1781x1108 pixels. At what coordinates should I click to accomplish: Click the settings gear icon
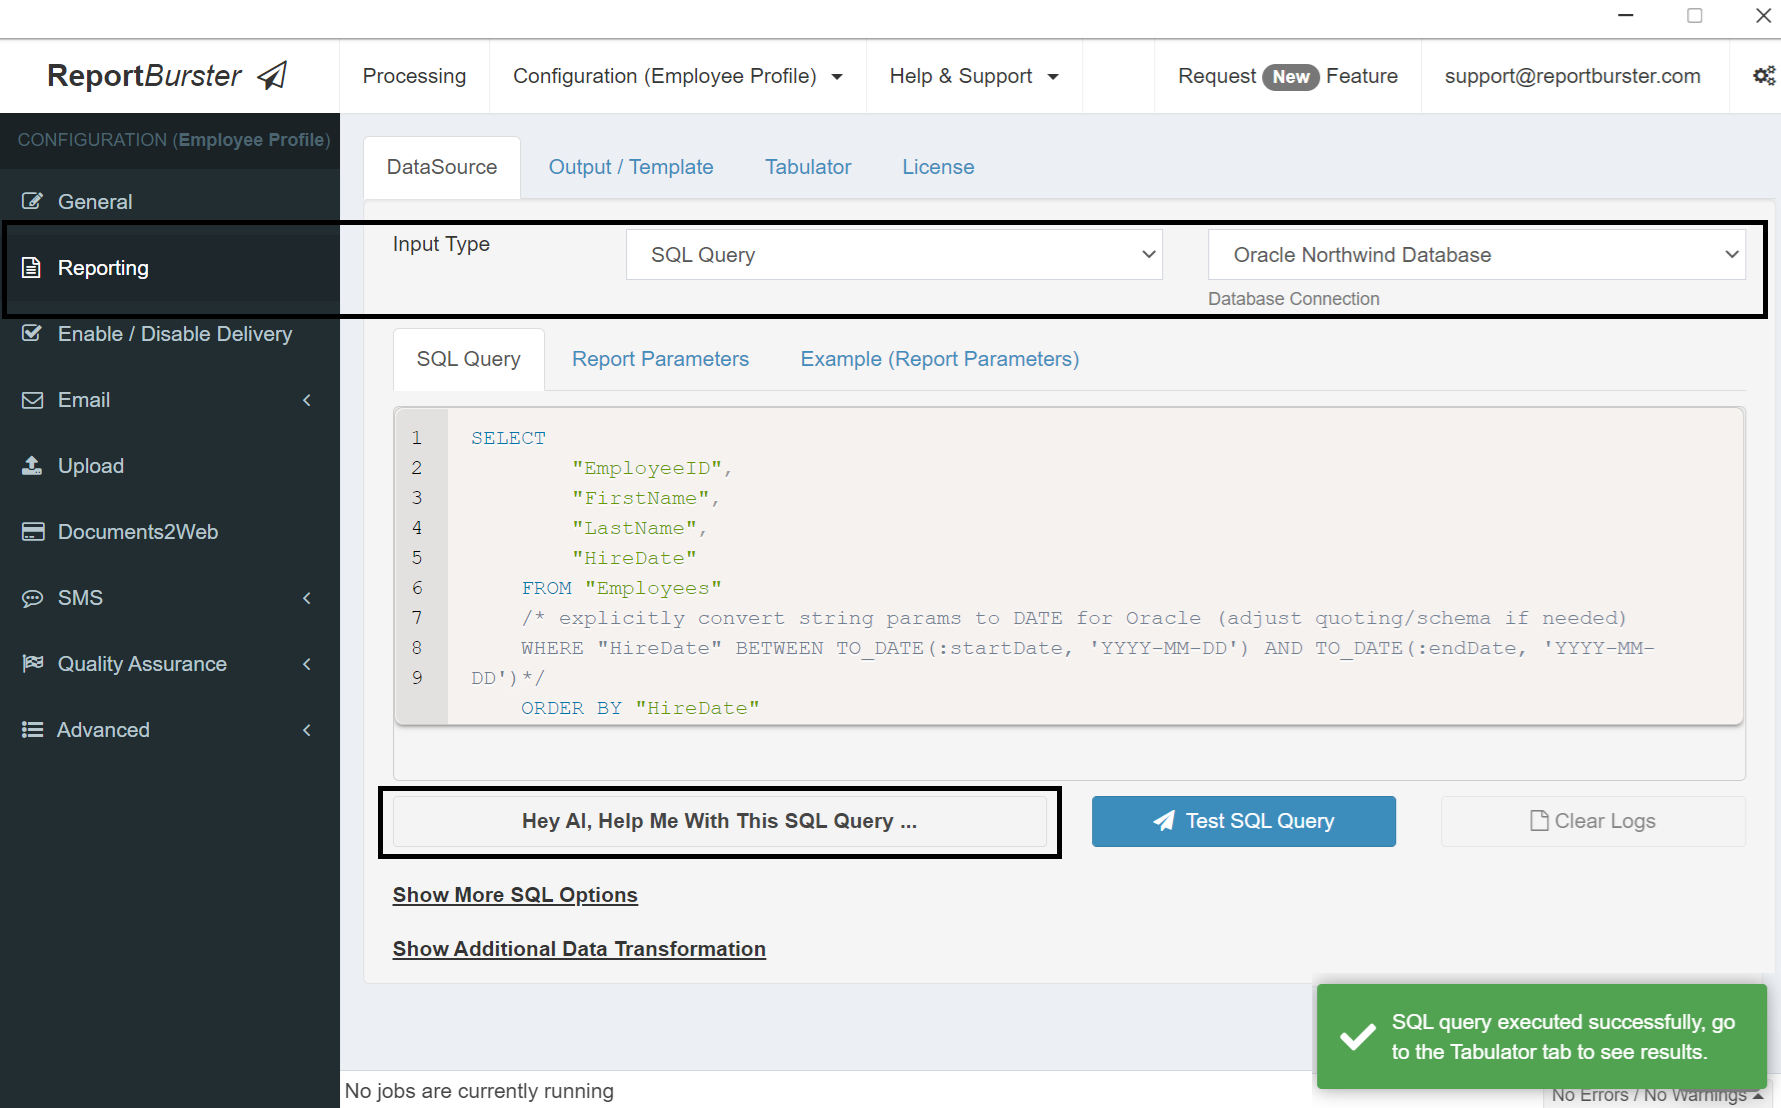1762,75
